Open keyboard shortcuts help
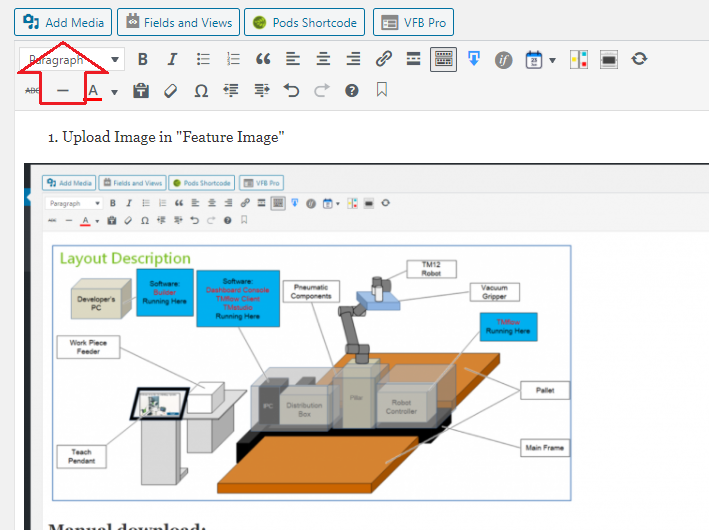The image size is (709, 530). [351, 91]
